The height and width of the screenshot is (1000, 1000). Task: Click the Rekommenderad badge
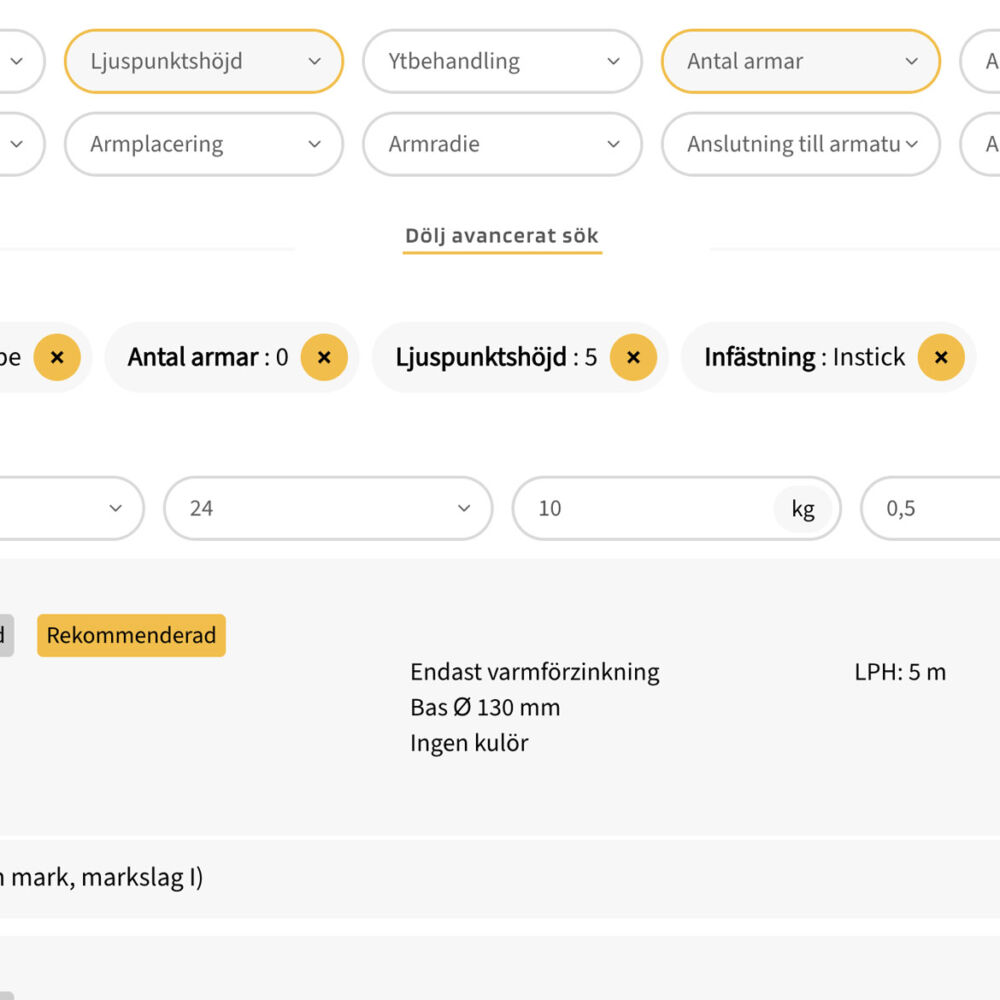coord(130,635)
